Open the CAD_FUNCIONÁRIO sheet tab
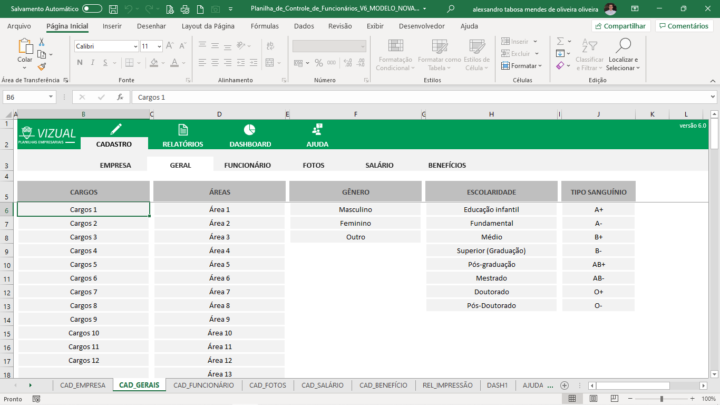Screen dimensions: 720x405 (x=204, y=385)
